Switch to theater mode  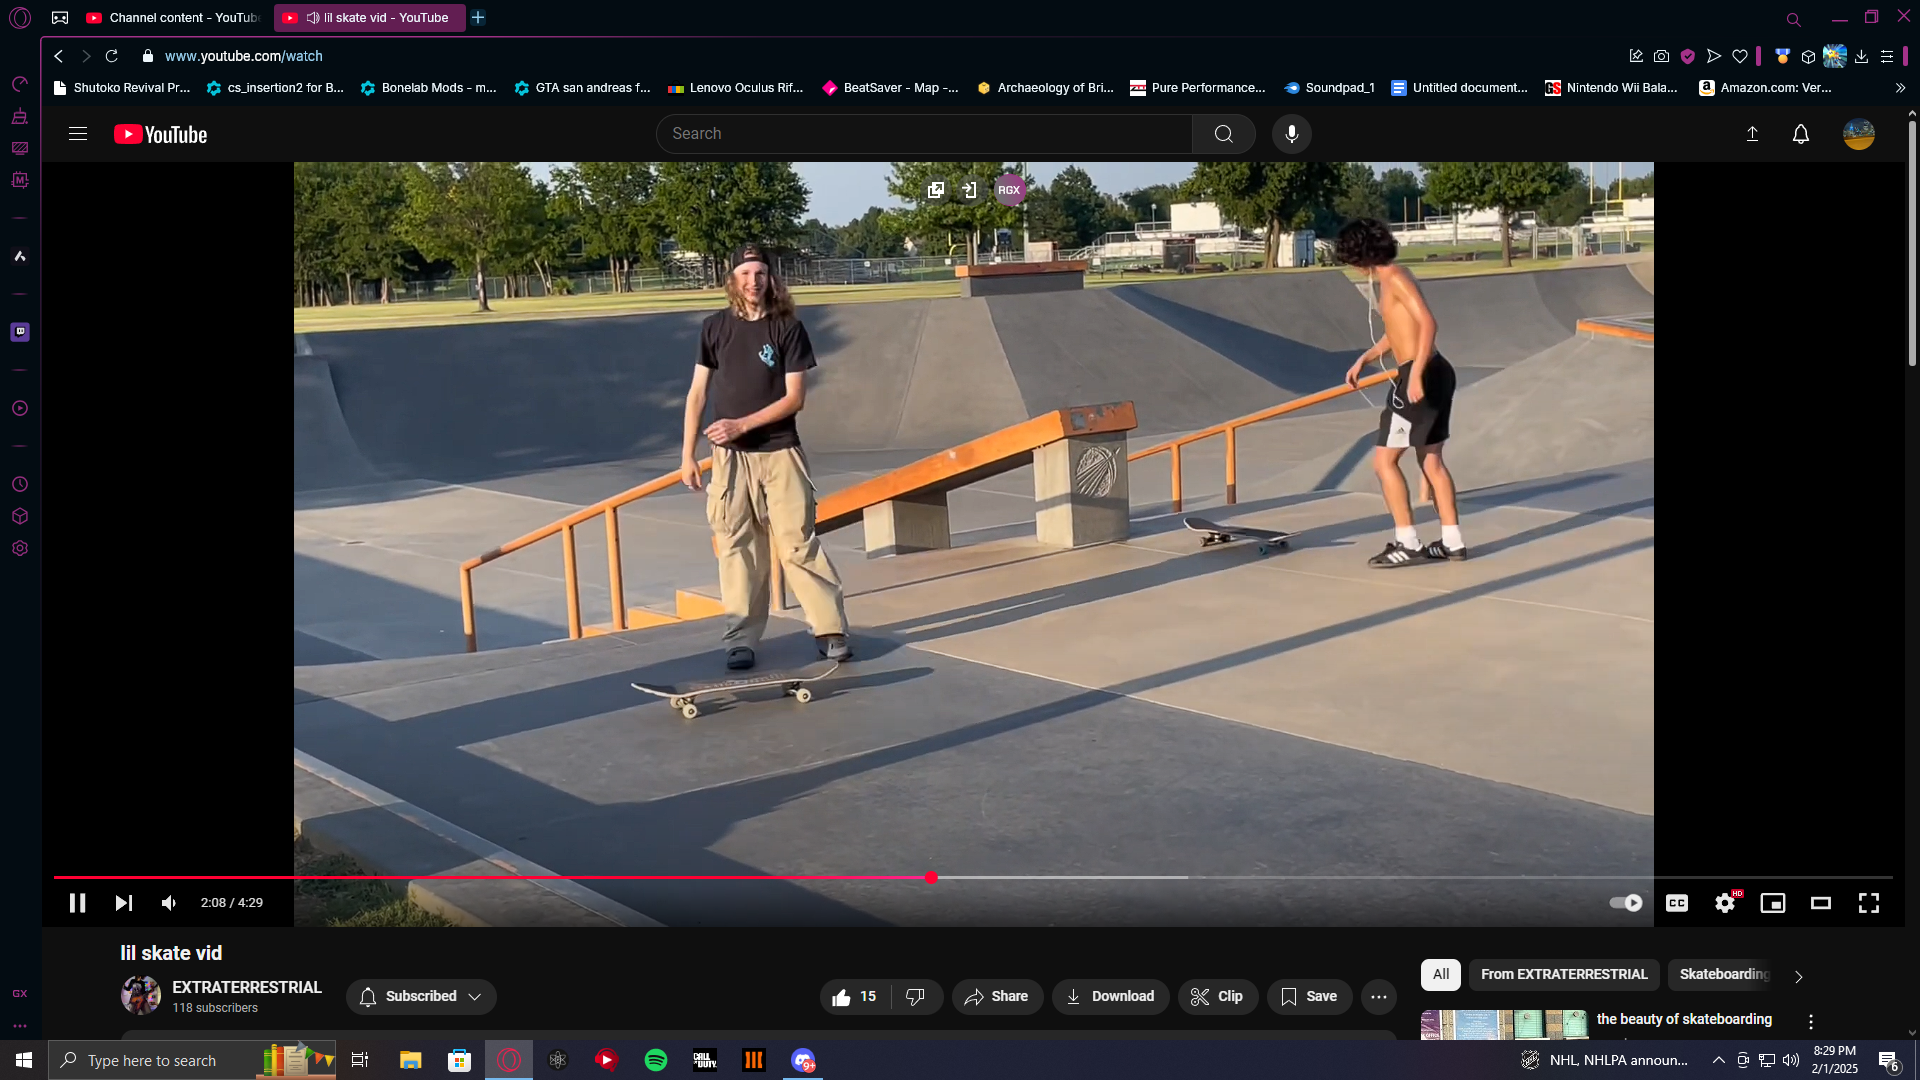tap(1820, 903)
